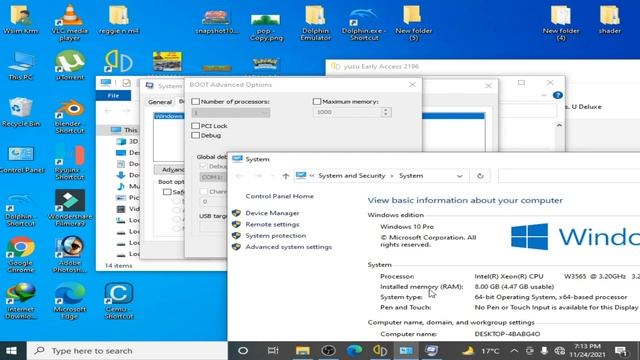Open Control Panel desktop icon
640x360 pixels.
[21, 160]
